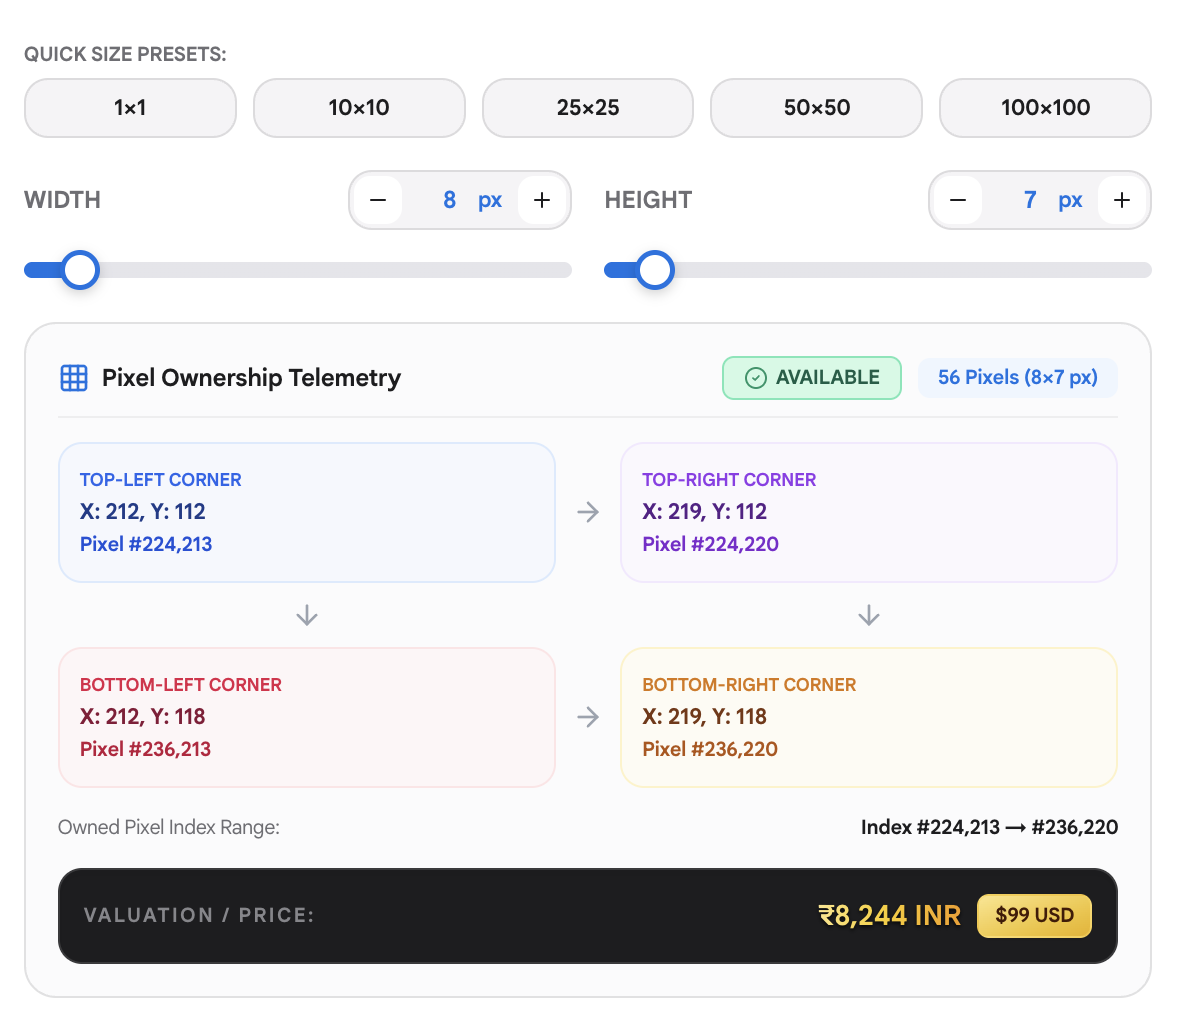Choose the 10×10 quick size preset
Image resolution: width=1180 pixels, height=1018 pixels.
[359, 108]
